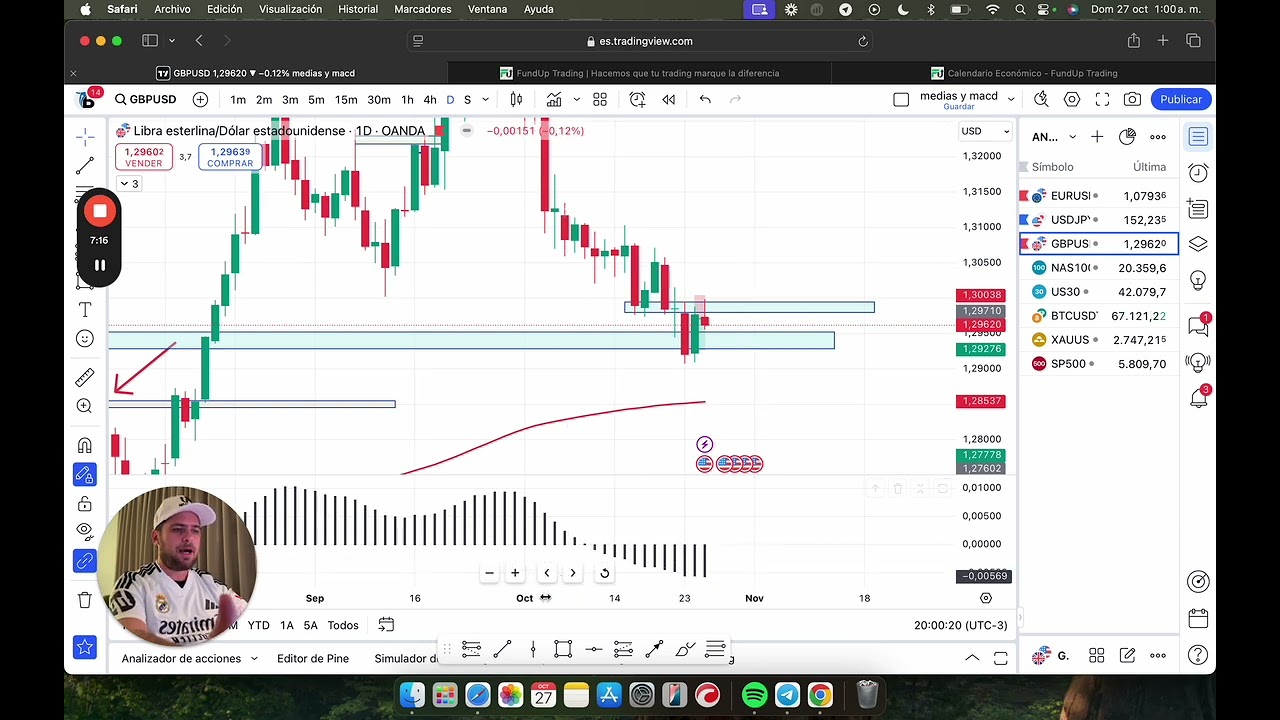
Task: Select the 15m timeframe
Action: pyautogui.click(x=346, y=99)
